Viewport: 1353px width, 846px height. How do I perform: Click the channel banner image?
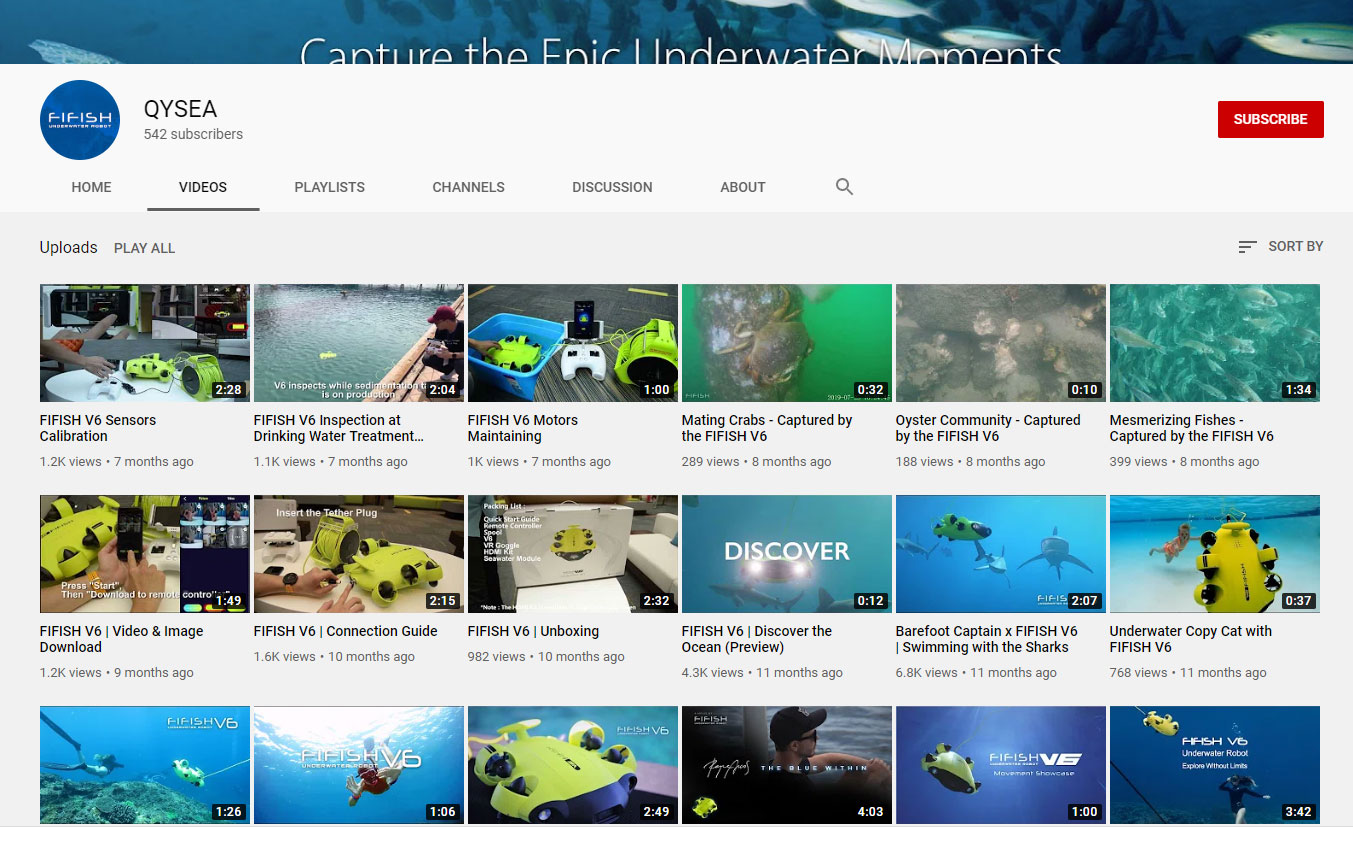(676, 32)
